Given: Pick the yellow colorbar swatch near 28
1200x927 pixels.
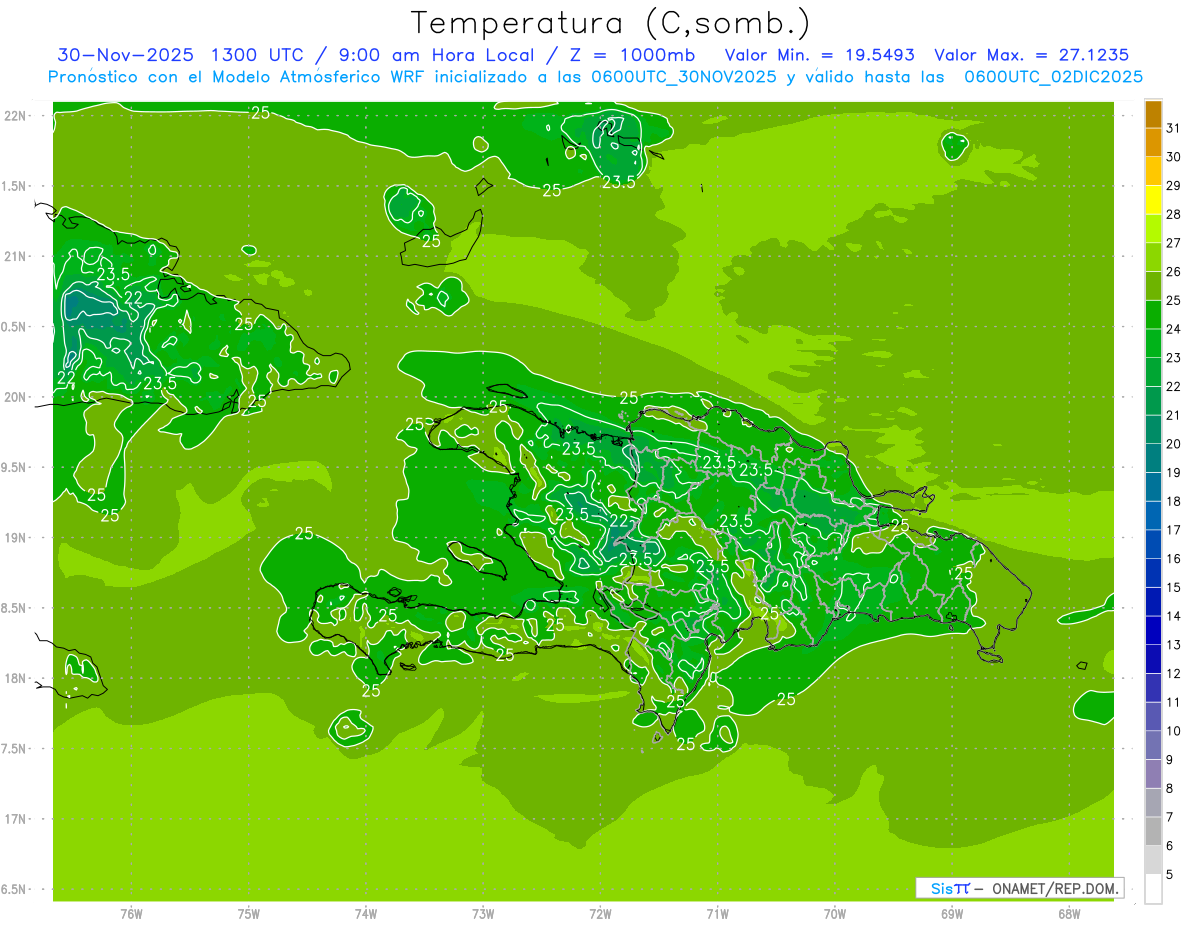Looking at the screenshot, I should 1153,201.
